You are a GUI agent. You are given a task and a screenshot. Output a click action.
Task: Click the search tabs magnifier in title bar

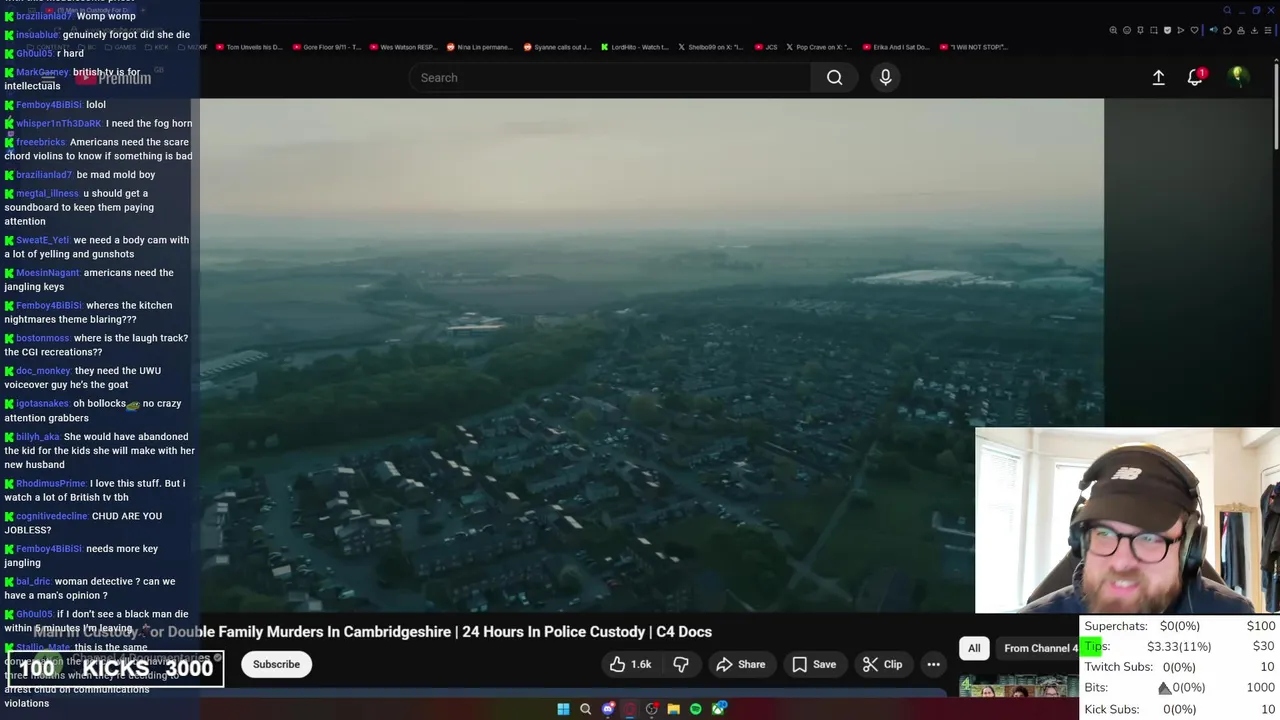[1227, 10]
